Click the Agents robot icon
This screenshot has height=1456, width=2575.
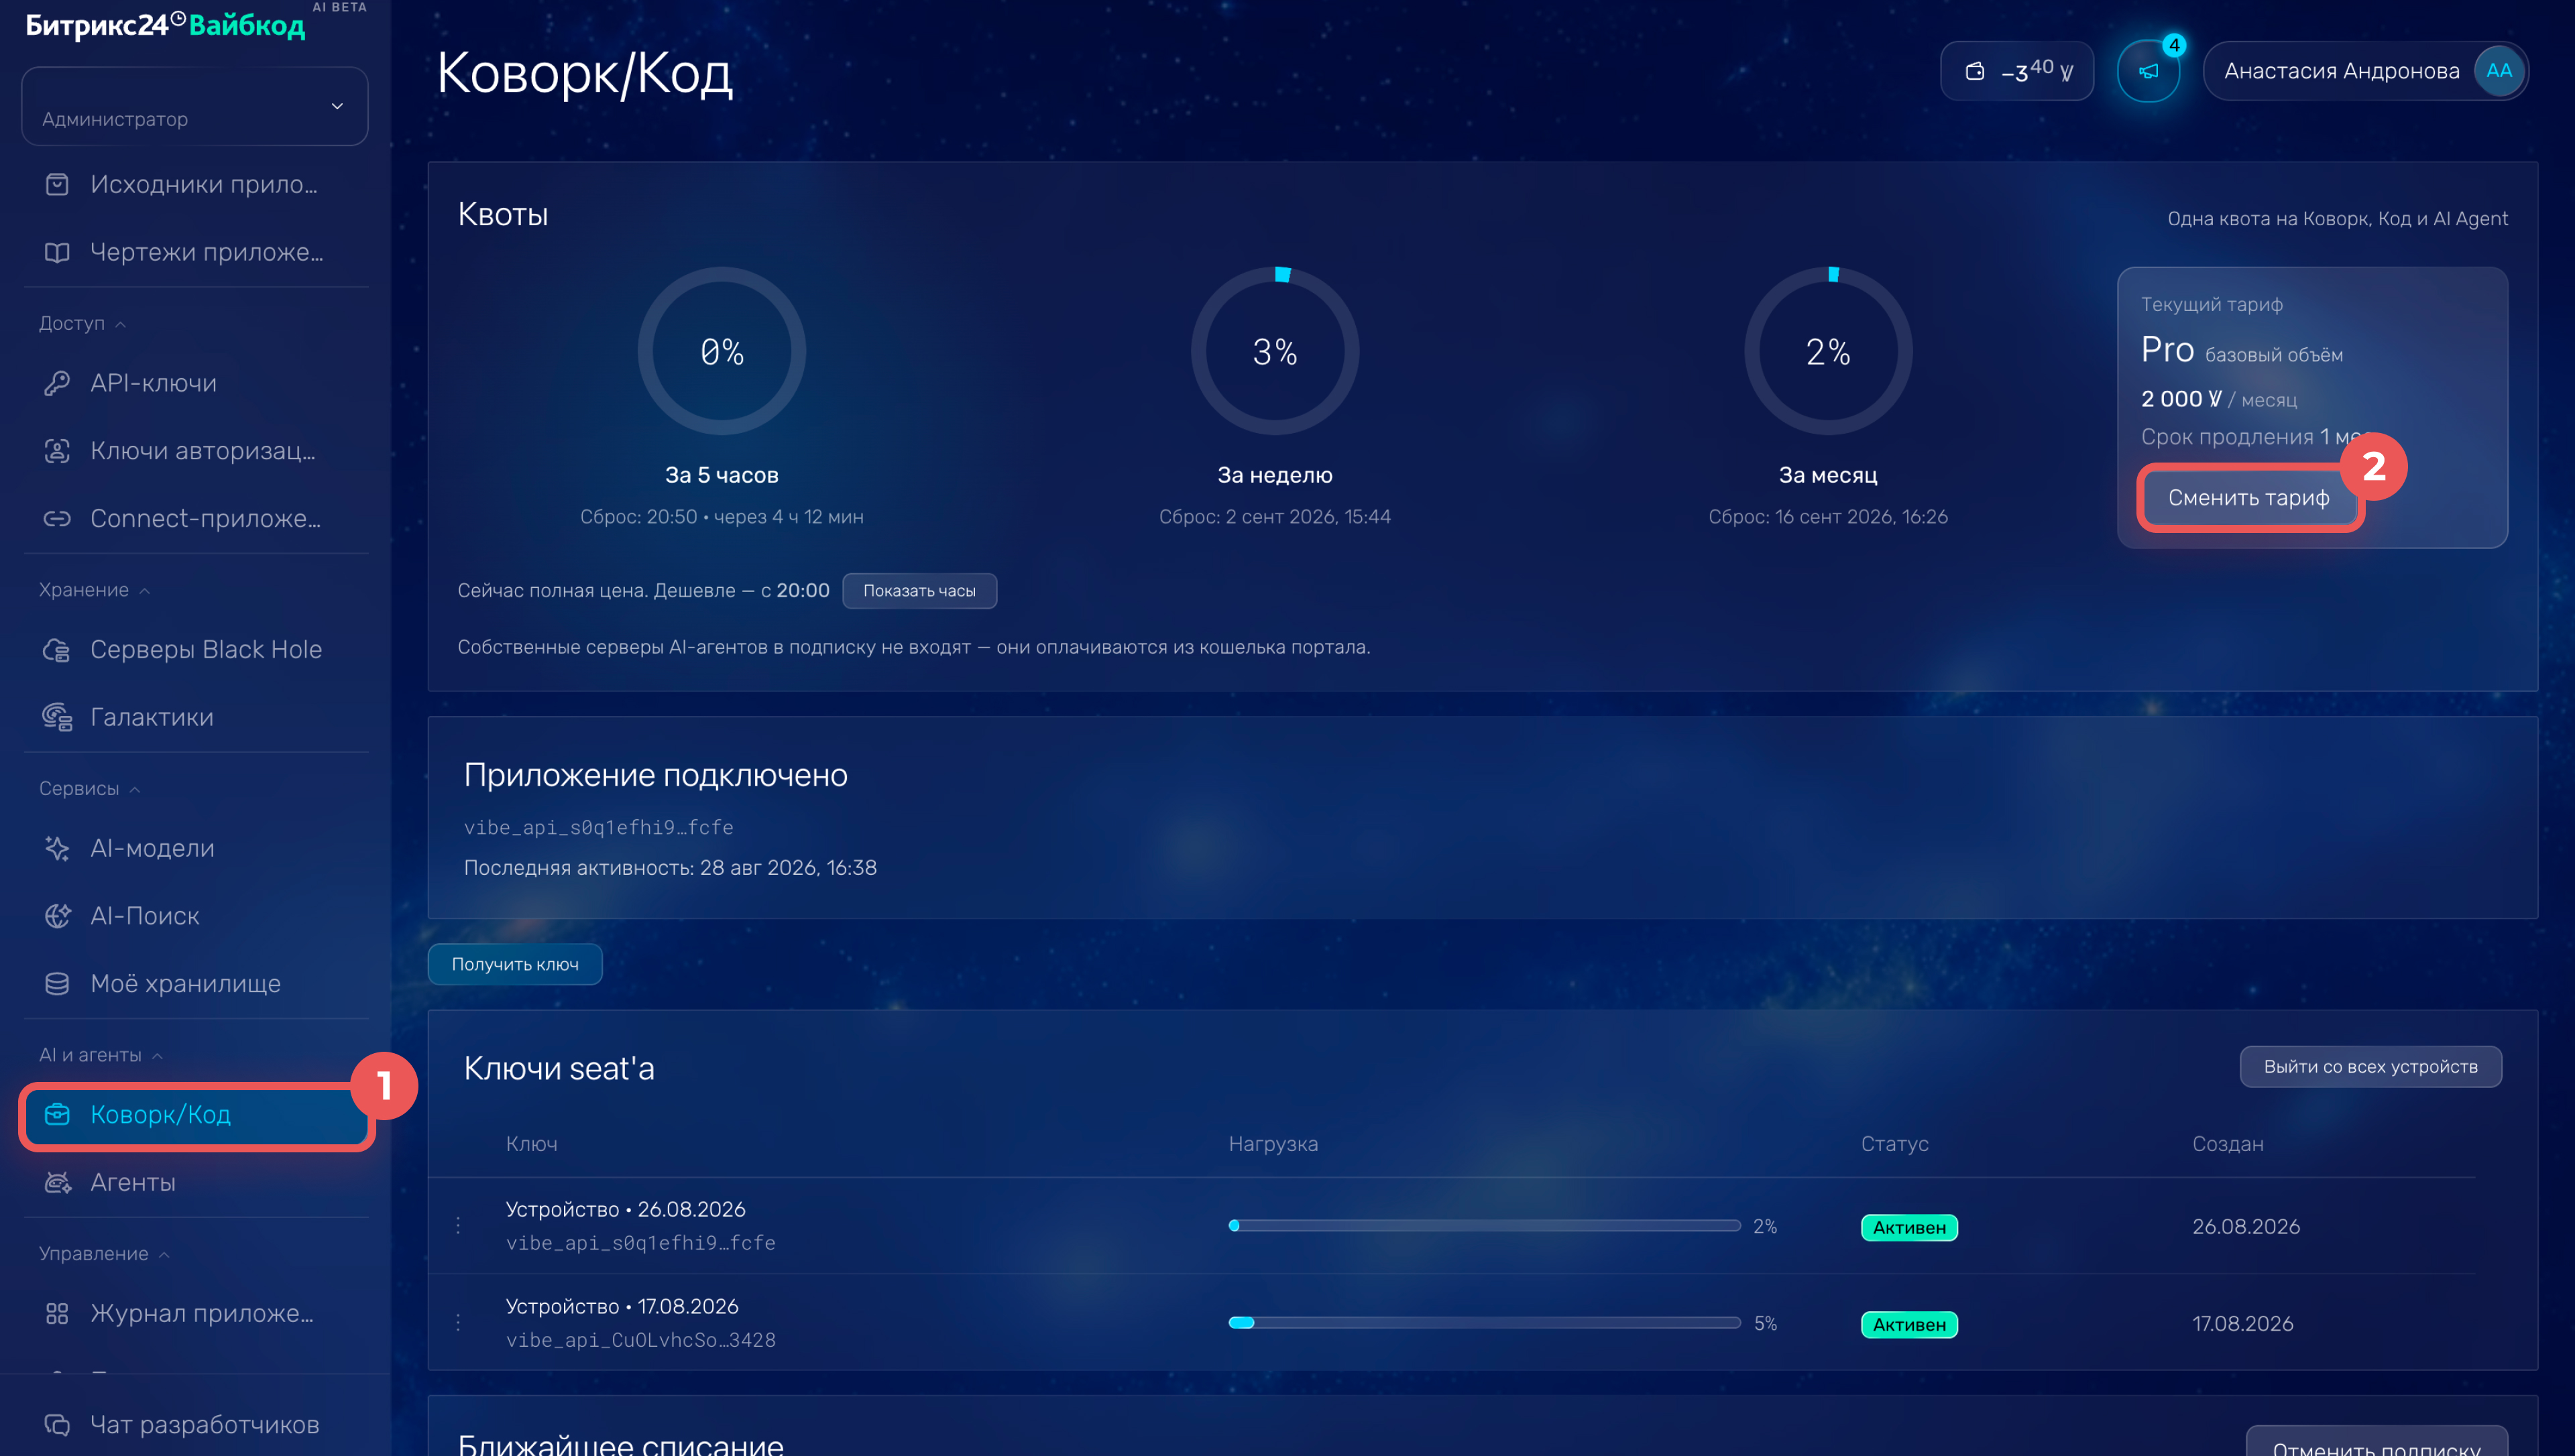(x=57, y=1182)
